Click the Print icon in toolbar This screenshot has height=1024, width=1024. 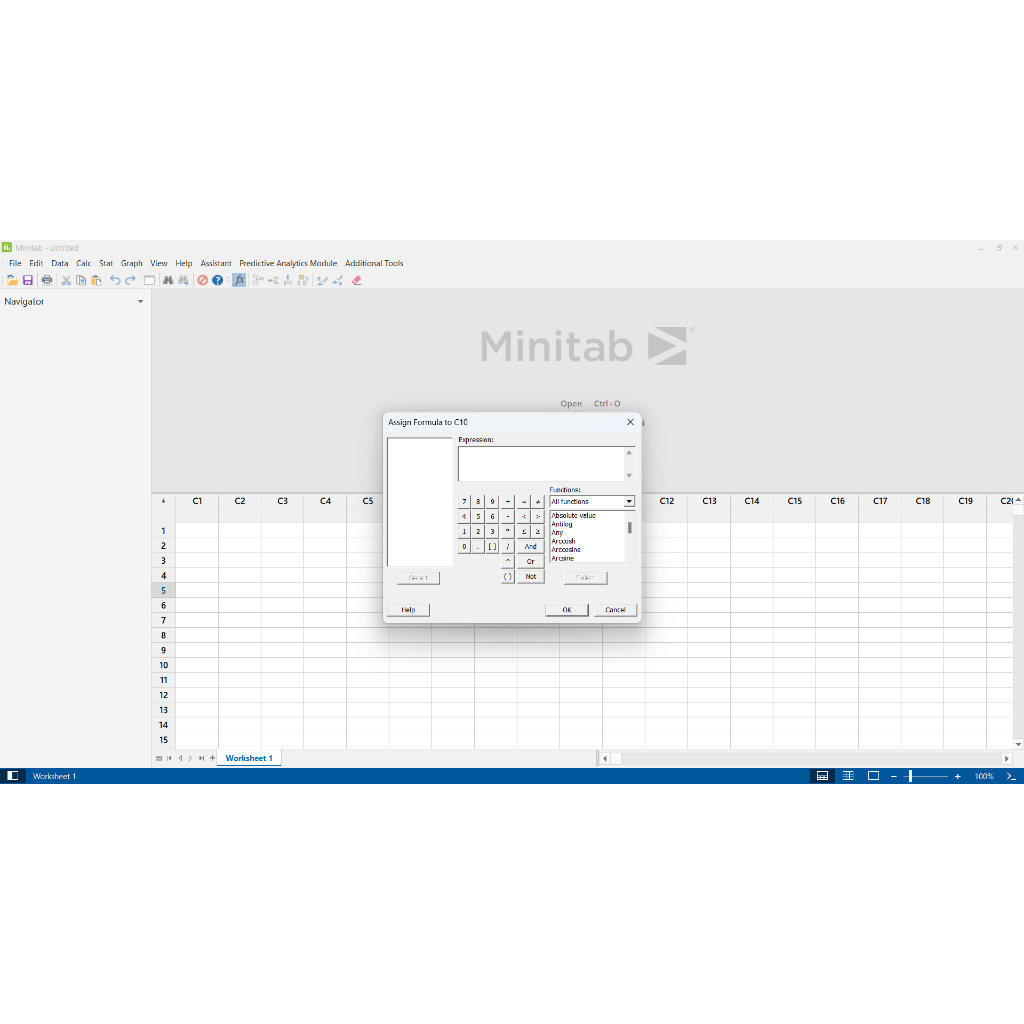47,281
